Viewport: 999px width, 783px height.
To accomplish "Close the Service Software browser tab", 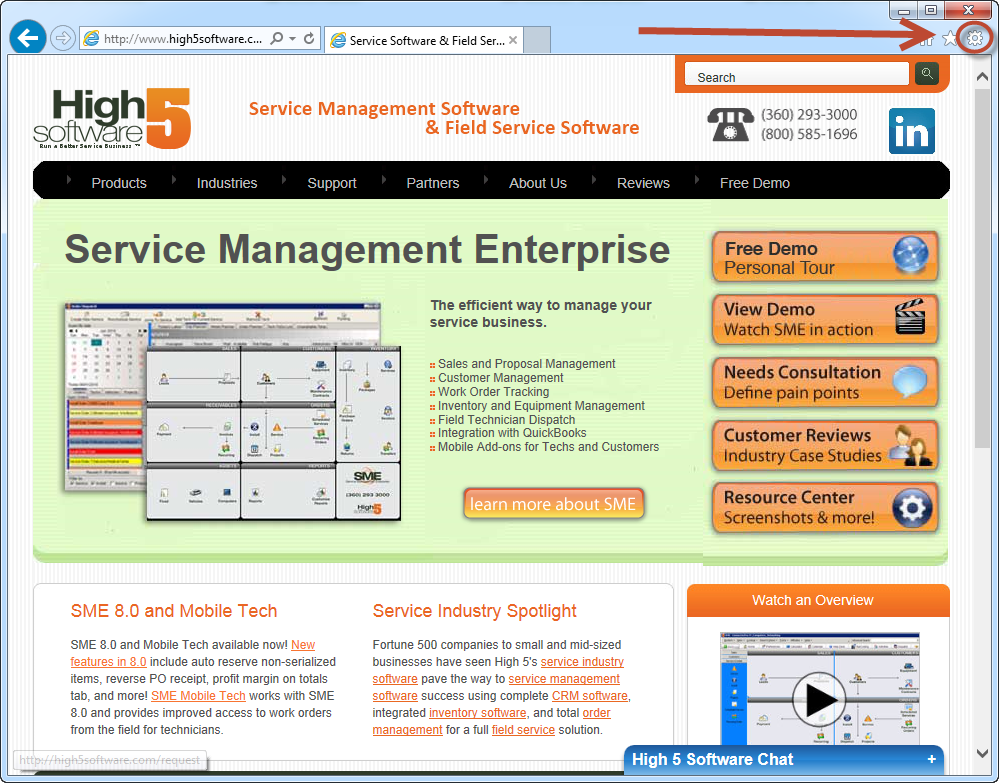I will click(x=513, y=40).
